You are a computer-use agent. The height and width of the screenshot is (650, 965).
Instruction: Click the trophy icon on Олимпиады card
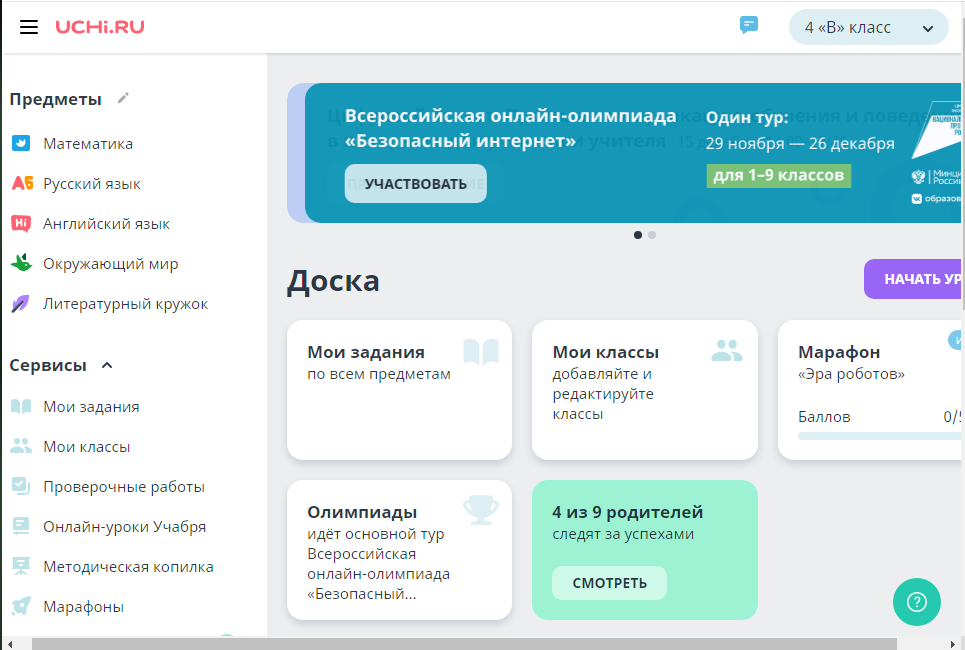(481, 510)
